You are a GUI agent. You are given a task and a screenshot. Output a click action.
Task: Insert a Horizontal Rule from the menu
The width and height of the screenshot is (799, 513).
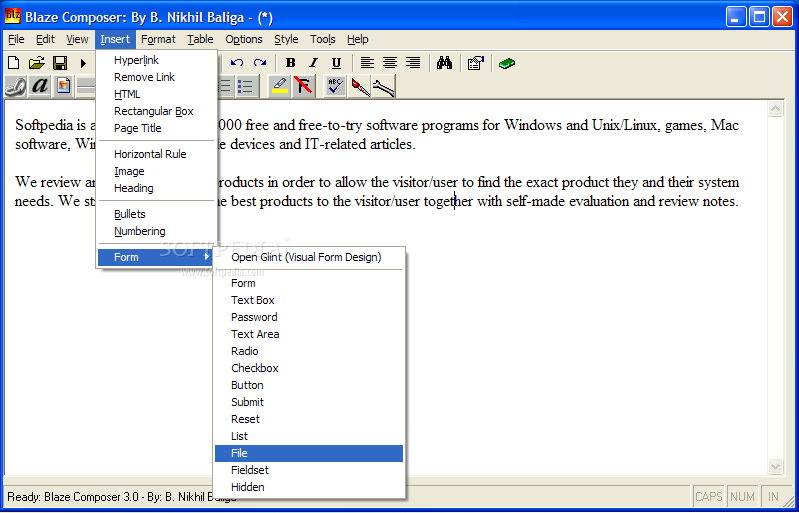pos(157,154)
